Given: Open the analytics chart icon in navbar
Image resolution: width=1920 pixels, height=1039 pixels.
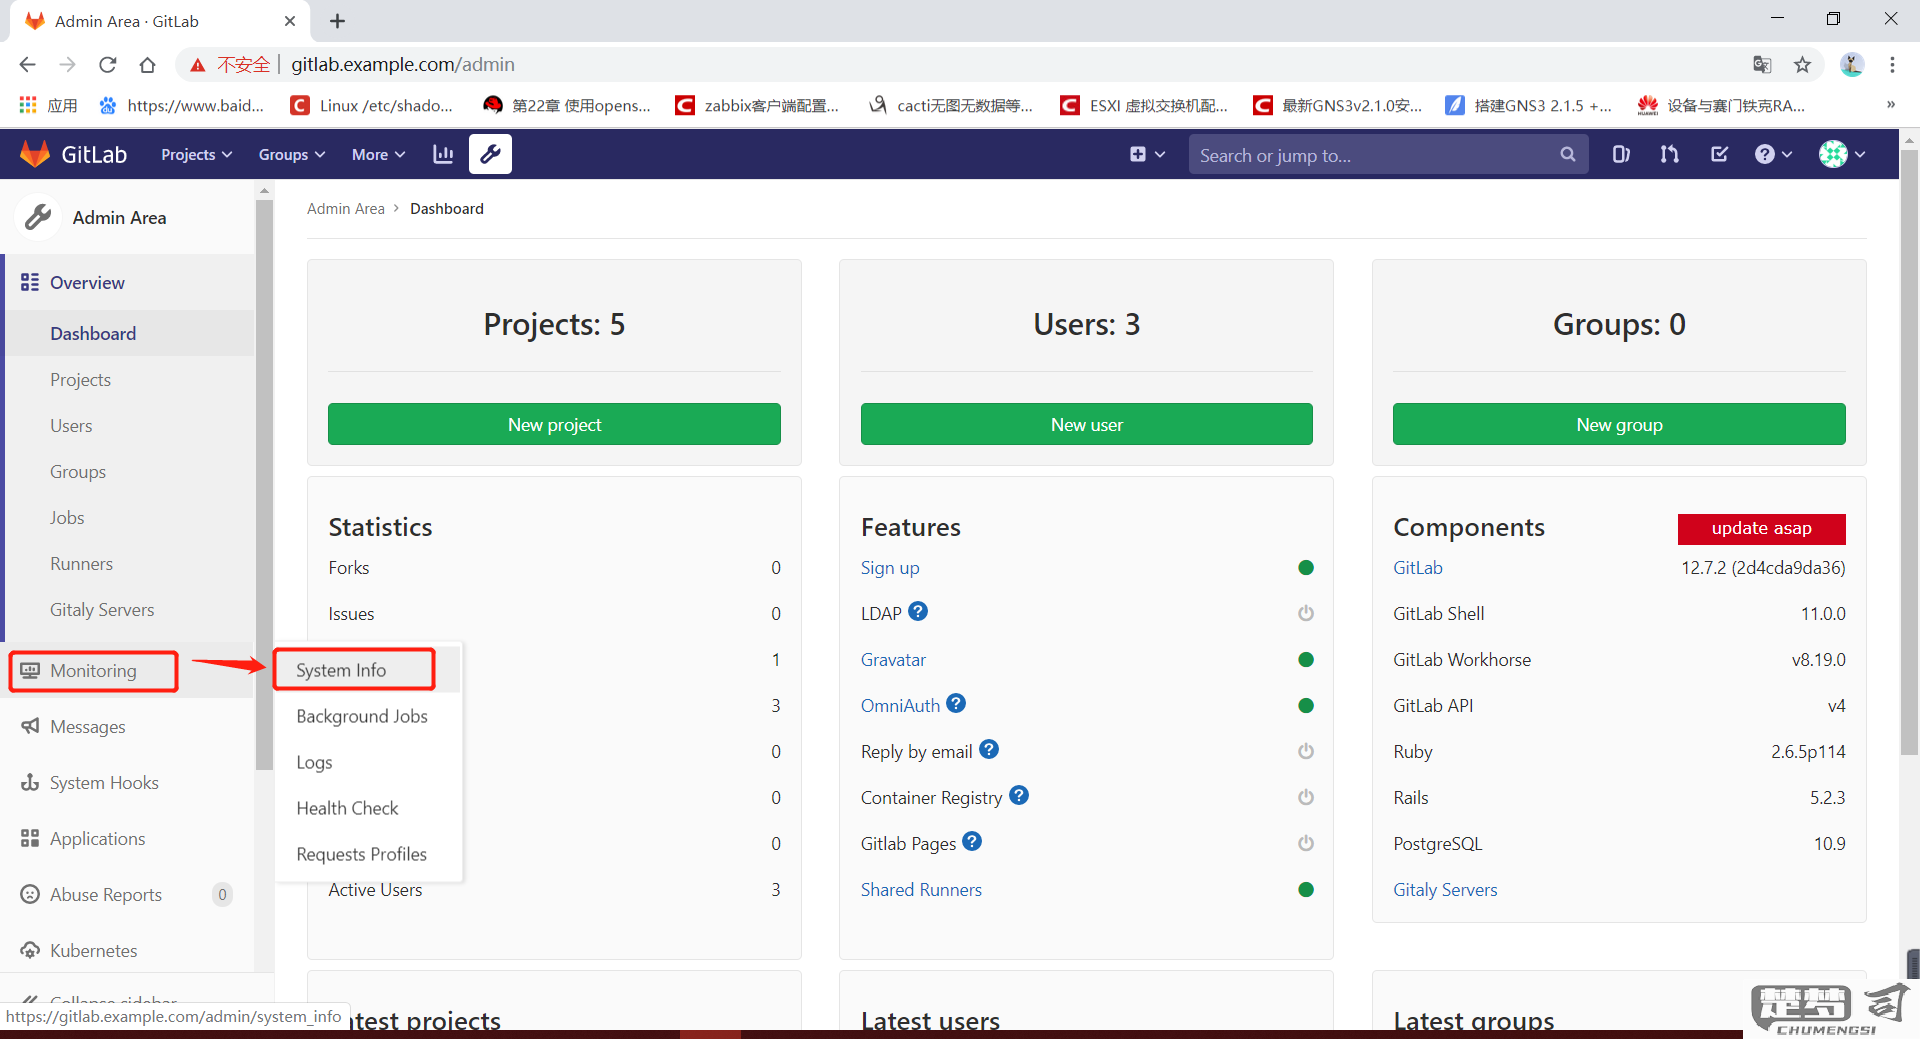Looking at the screenshot, I should click(443, 154).
